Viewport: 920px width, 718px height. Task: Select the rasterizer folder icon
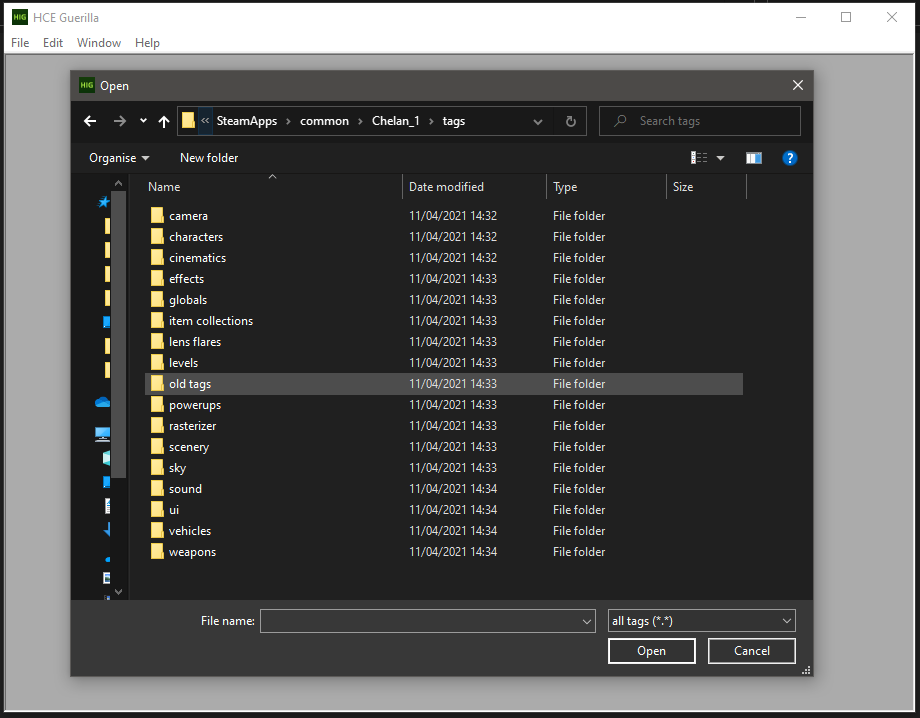pos(157,425)
